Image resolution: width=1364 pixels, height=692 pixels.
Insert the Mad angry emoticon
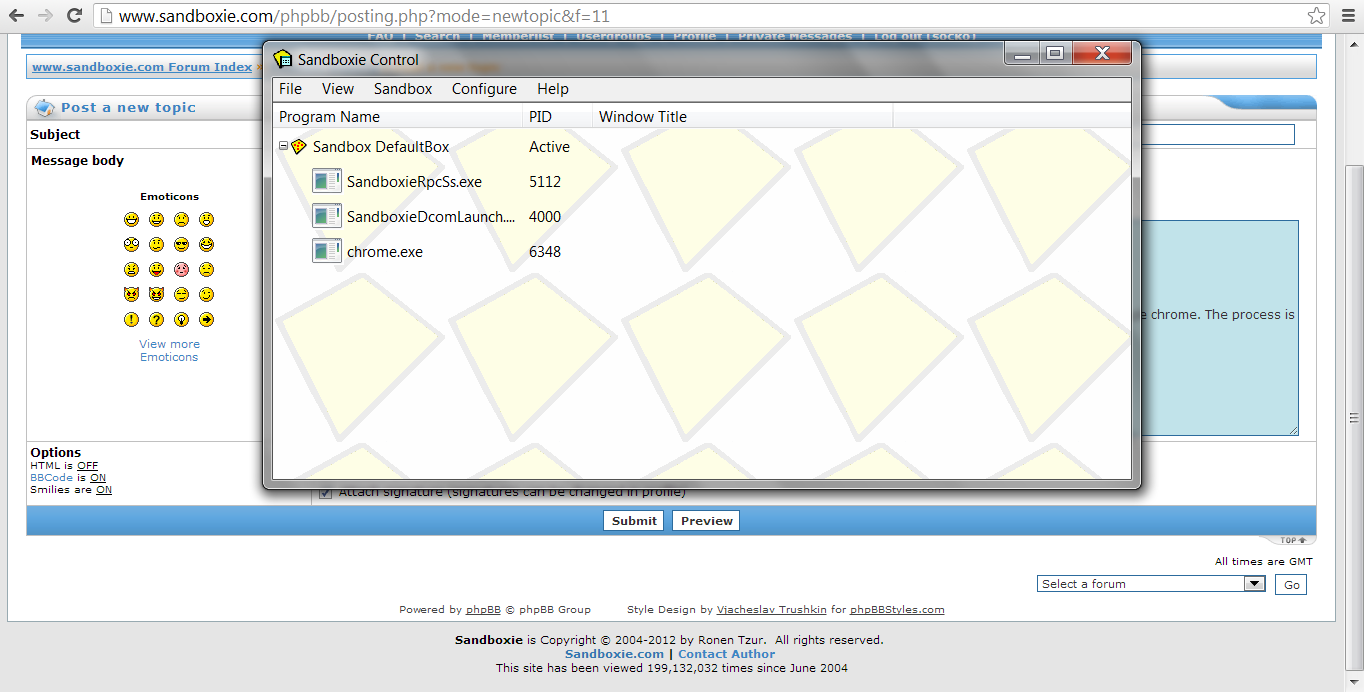click(x=131, y=269)
